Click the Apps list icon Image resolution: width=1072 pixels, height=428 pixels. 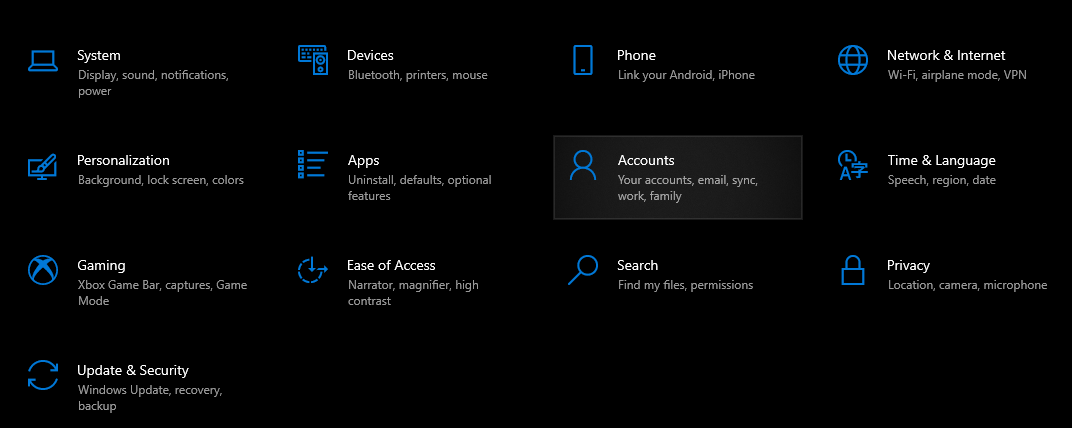pos(313,165)
